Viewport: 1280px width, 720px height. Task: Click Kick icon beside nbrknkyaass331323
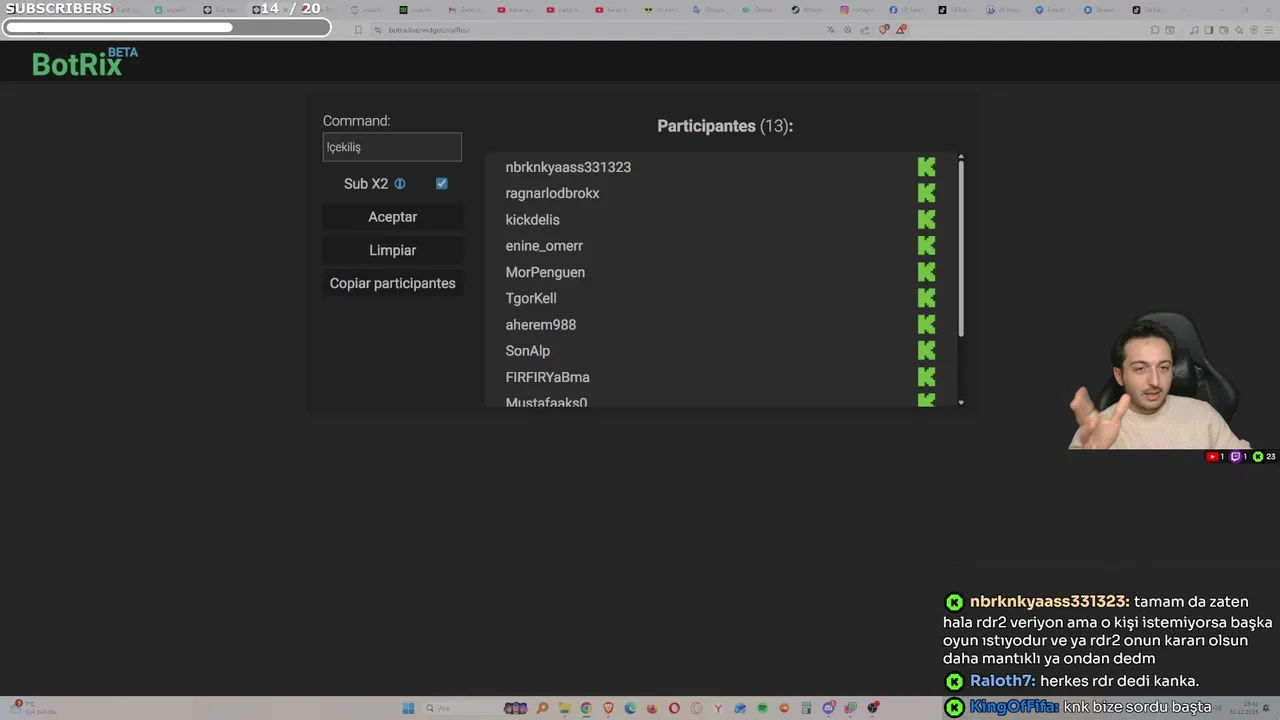[x=927, y=167]
